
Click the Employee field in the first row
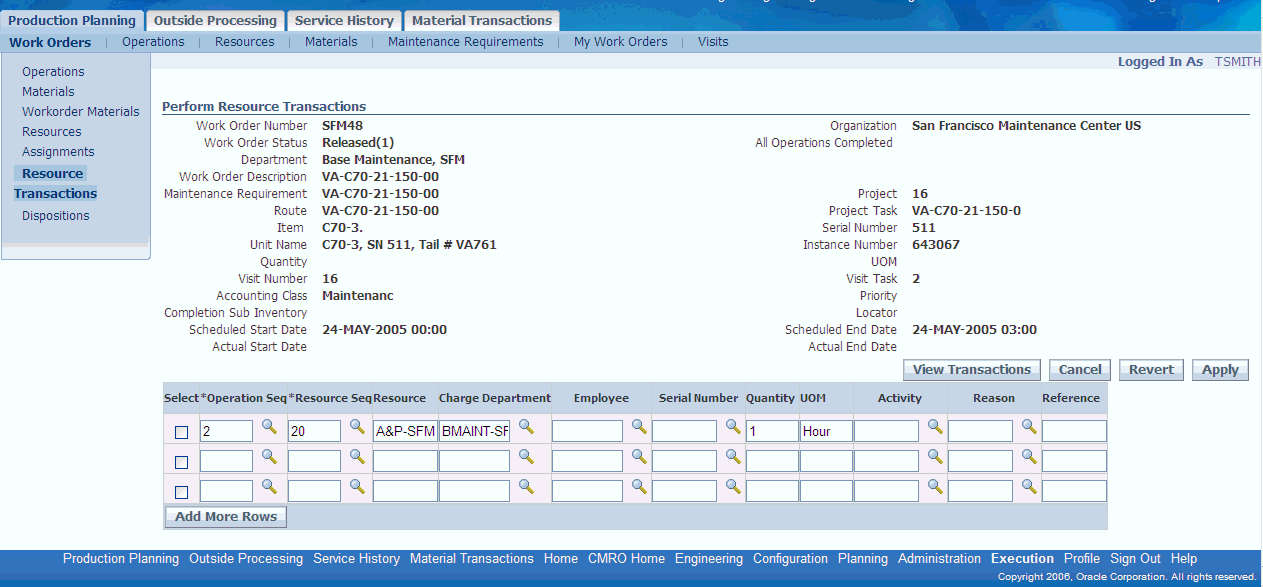pos(587,431)
